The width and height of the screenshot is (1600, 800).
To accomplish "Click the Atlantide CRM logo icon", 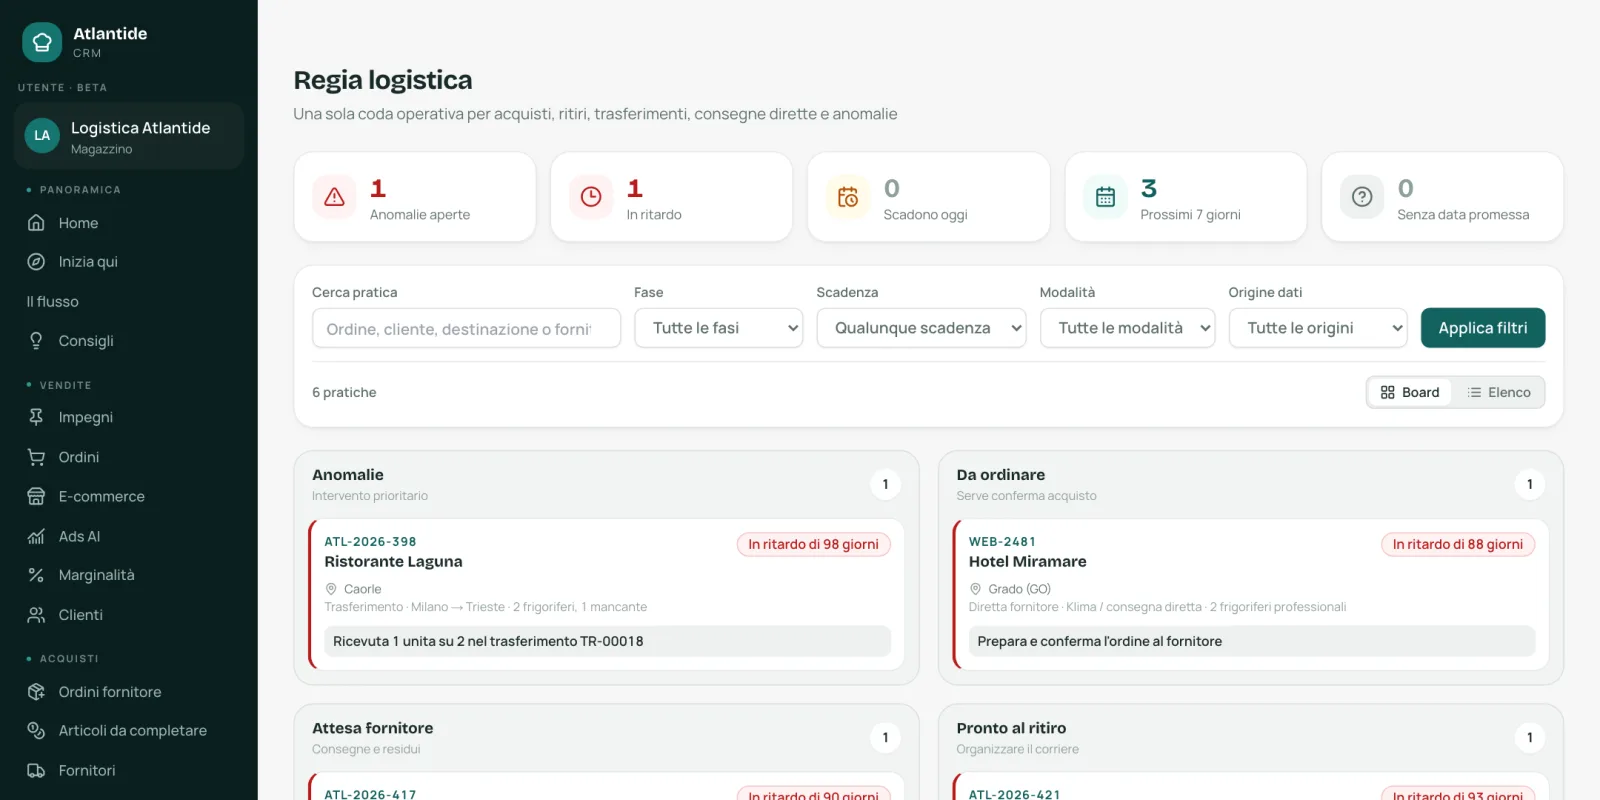I will pos(42,42).
